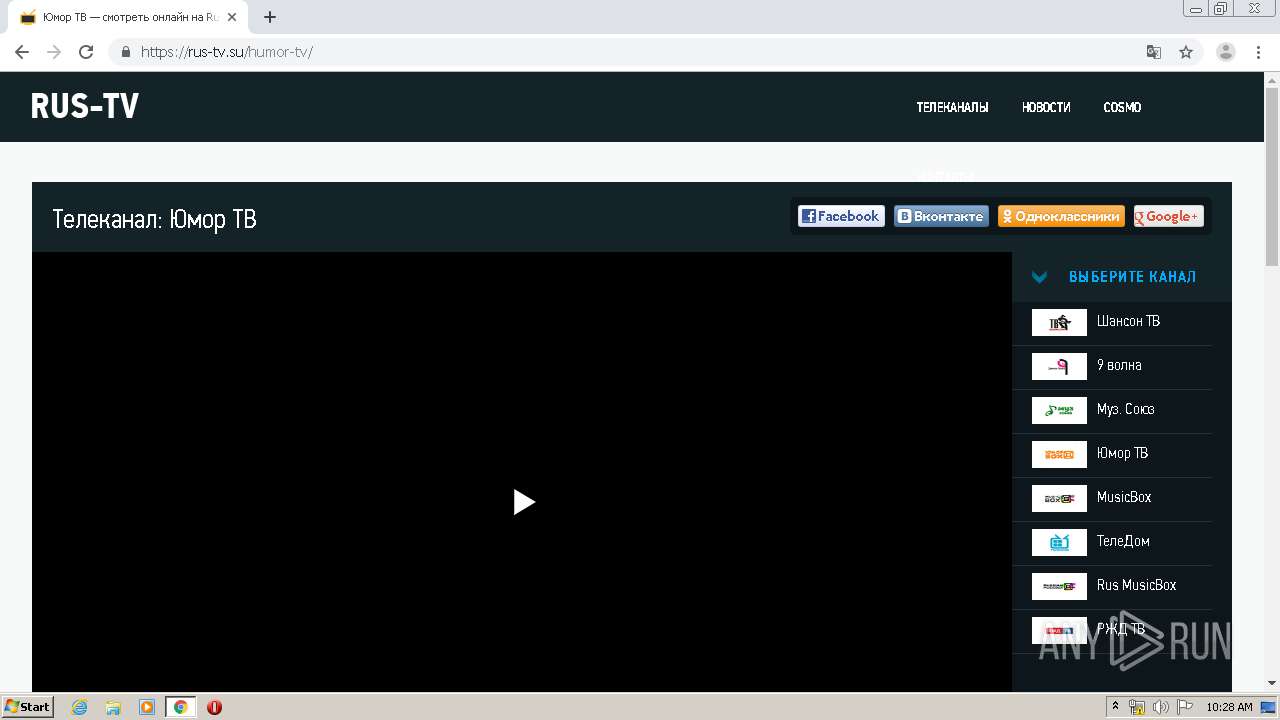Open the COSMO menu item
This screenshot has width=1280, height=720.
[1122, 107]
